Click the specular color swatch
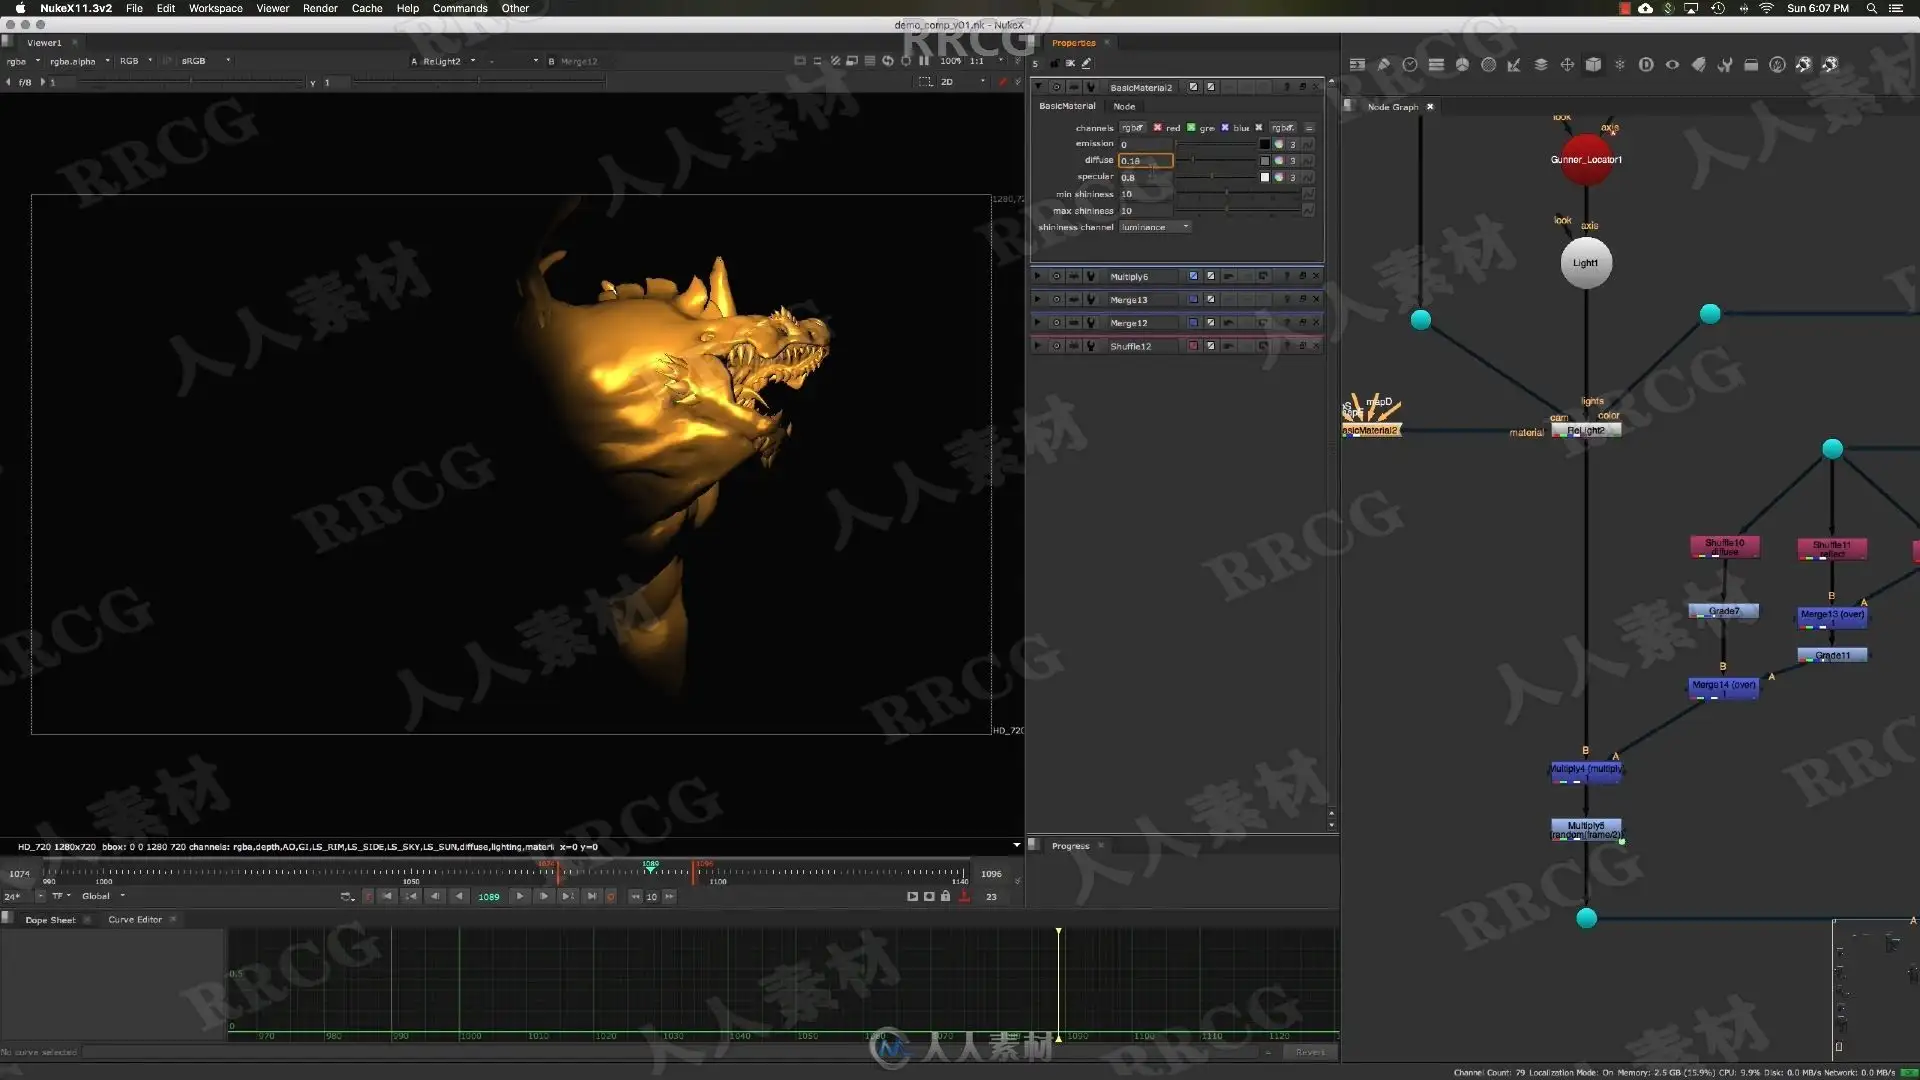 coord(1264,177)
